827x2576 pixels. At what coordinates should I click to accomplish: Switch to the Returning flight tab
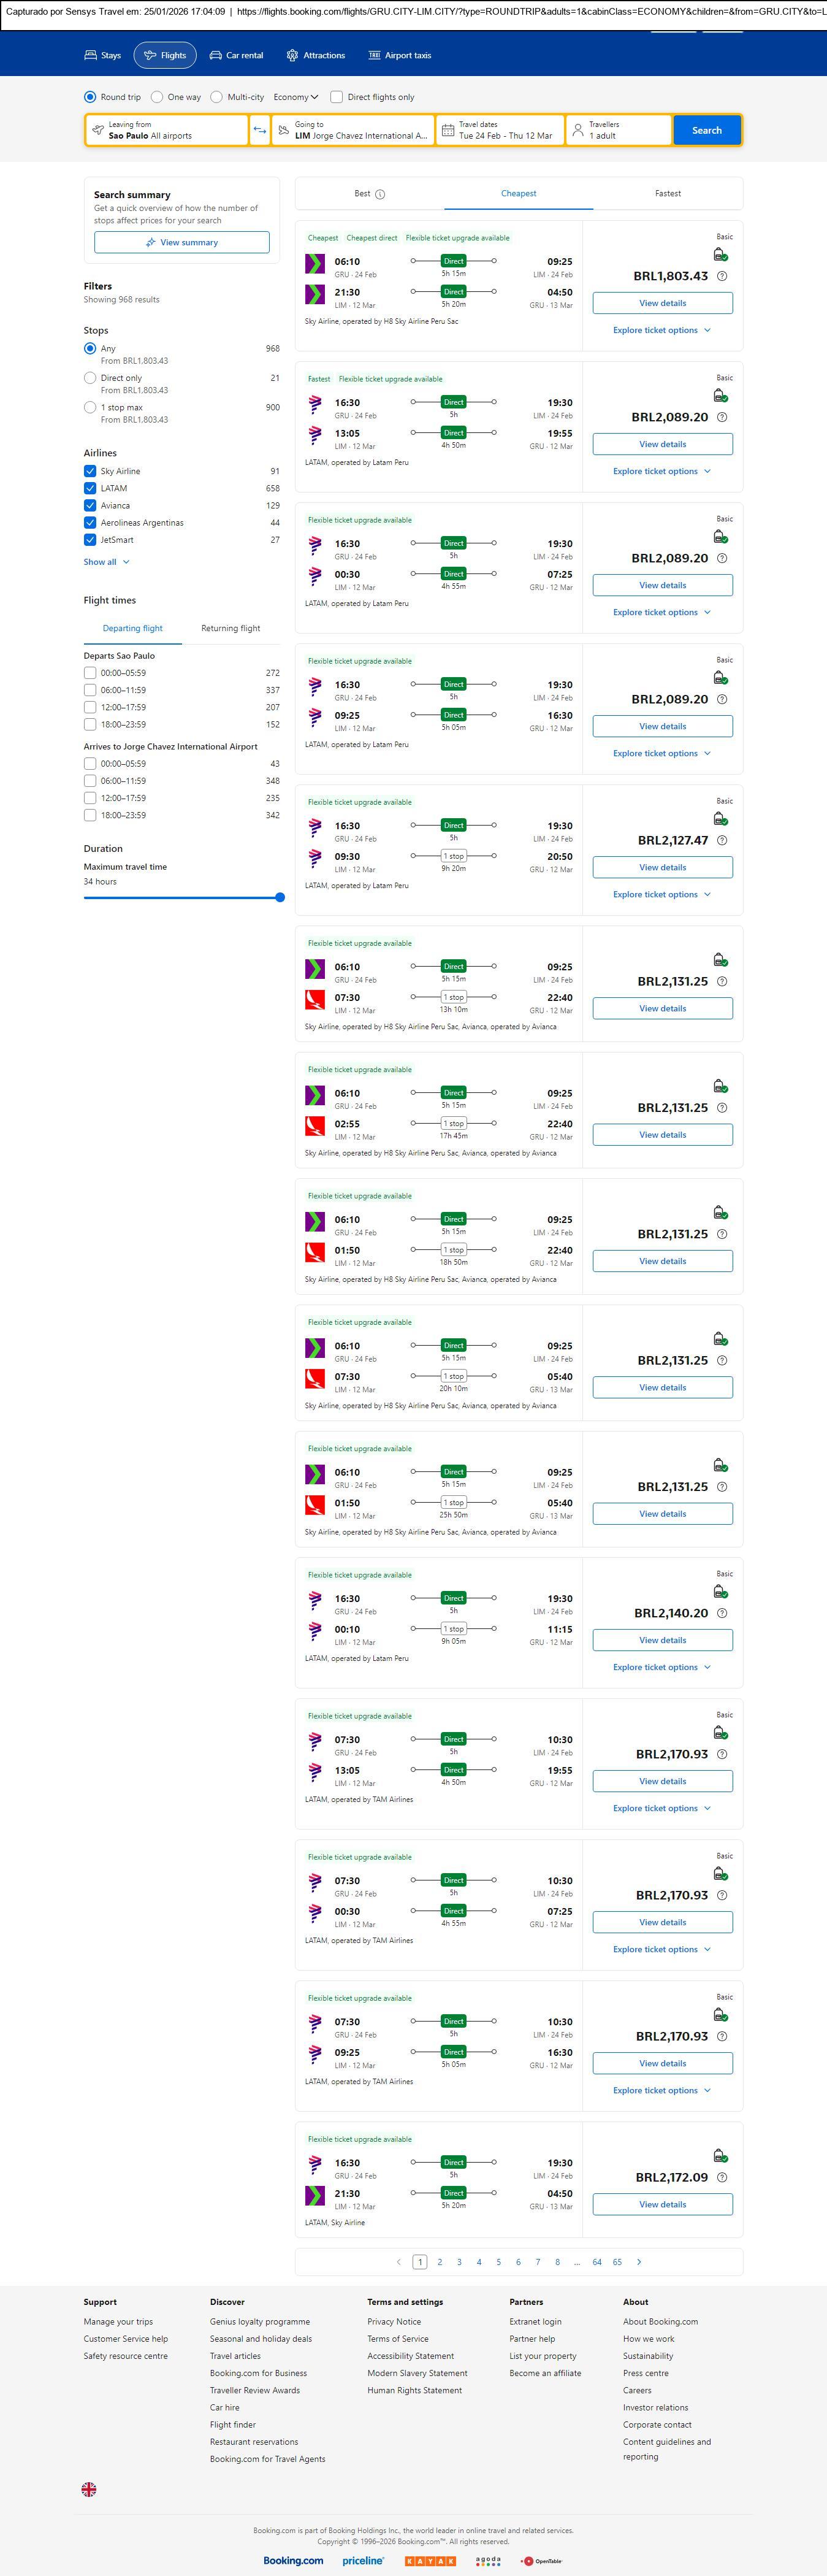pyautogui.click(x=230, y=628)
